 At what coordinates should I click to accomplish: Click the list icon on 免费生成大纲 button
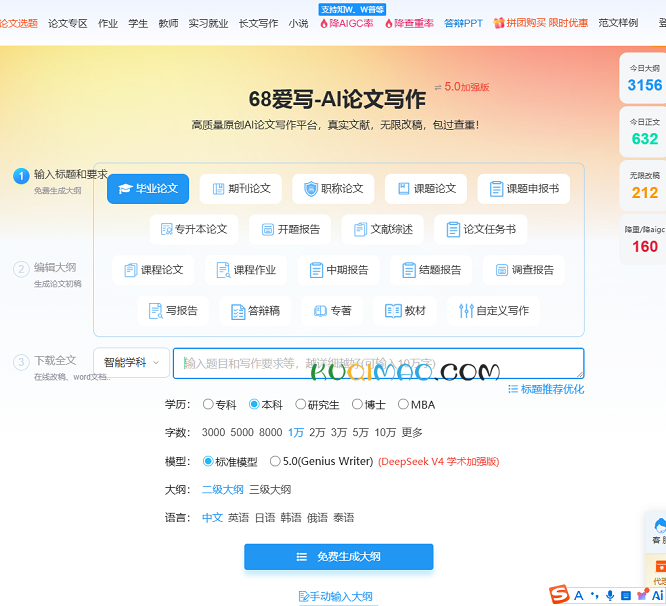coord(302,557)
